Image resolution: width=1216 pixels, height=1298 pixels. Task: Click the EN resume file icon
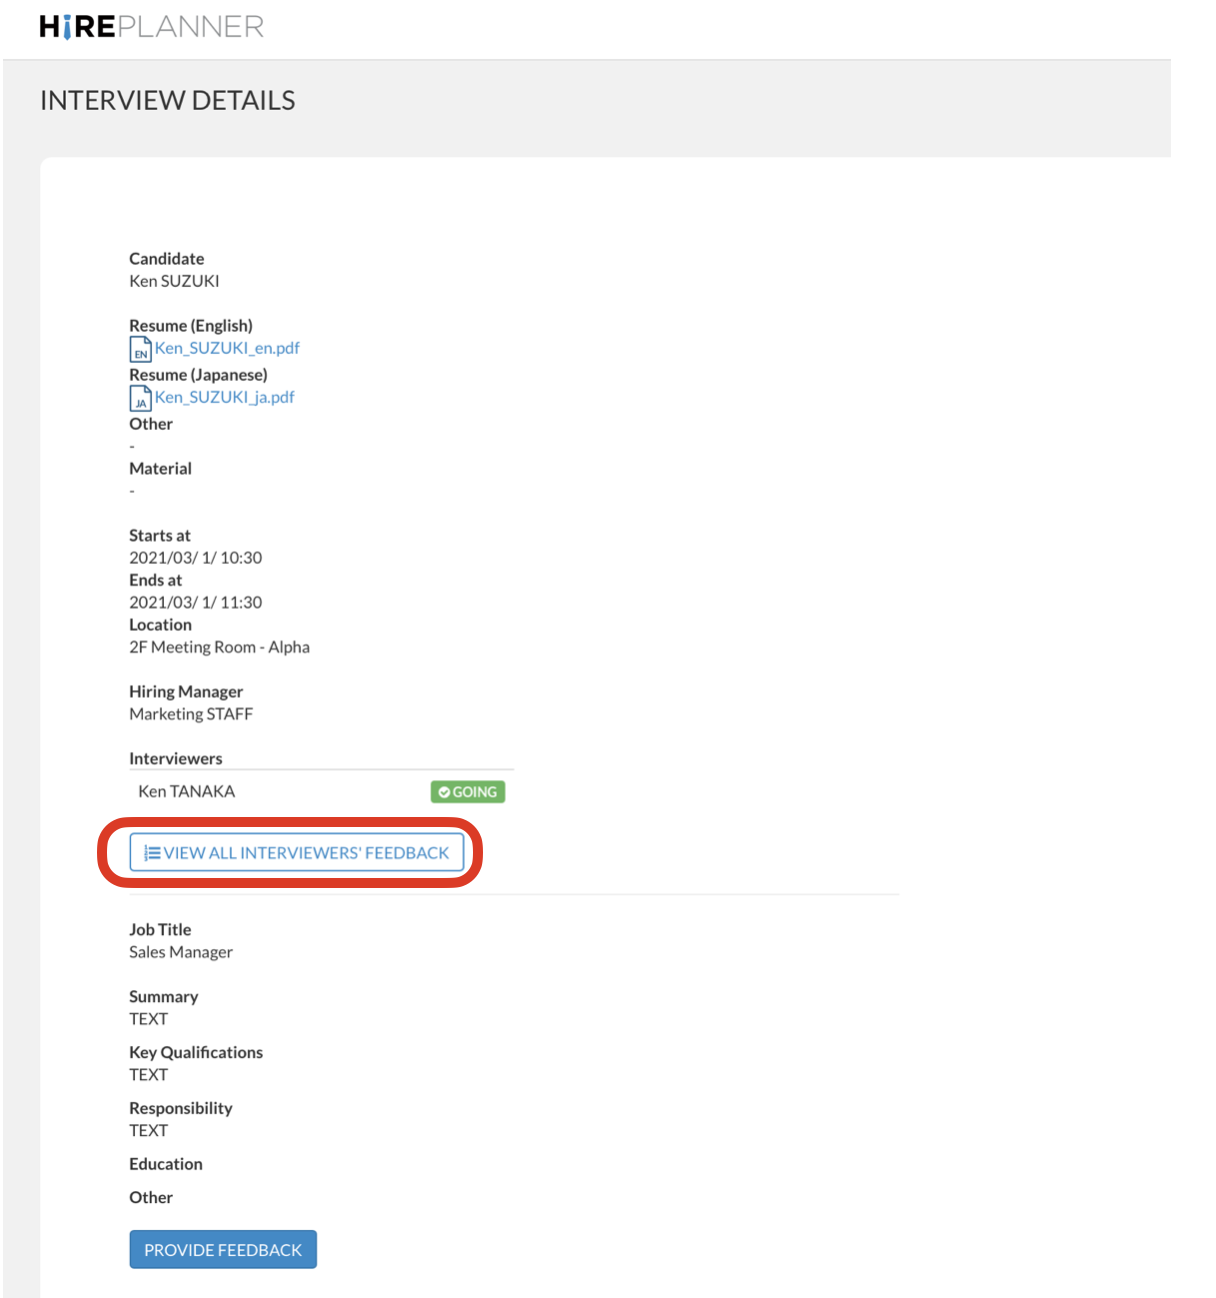140,349
